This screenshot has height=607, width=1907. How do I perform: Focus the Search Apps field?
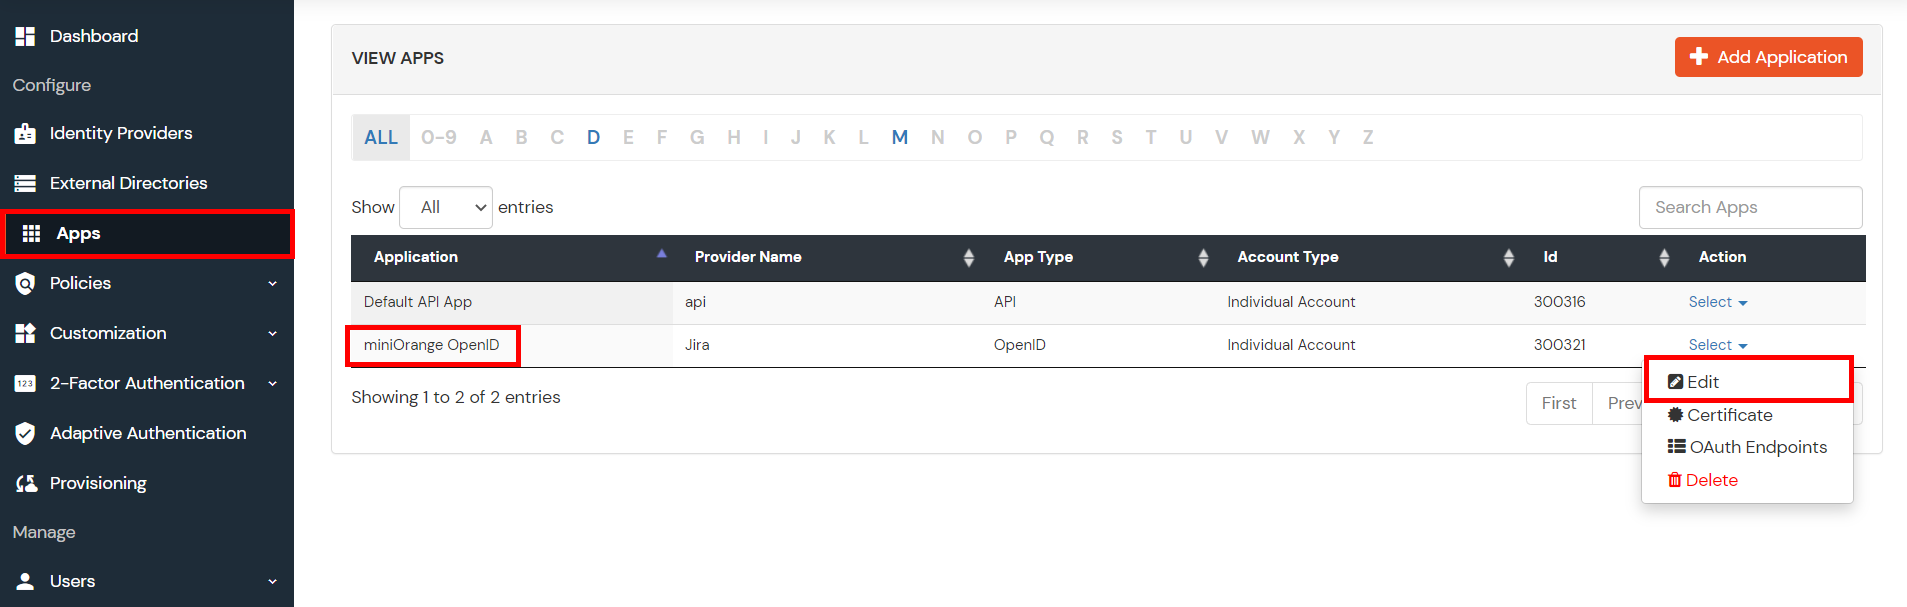click(x=1749, y=207)
